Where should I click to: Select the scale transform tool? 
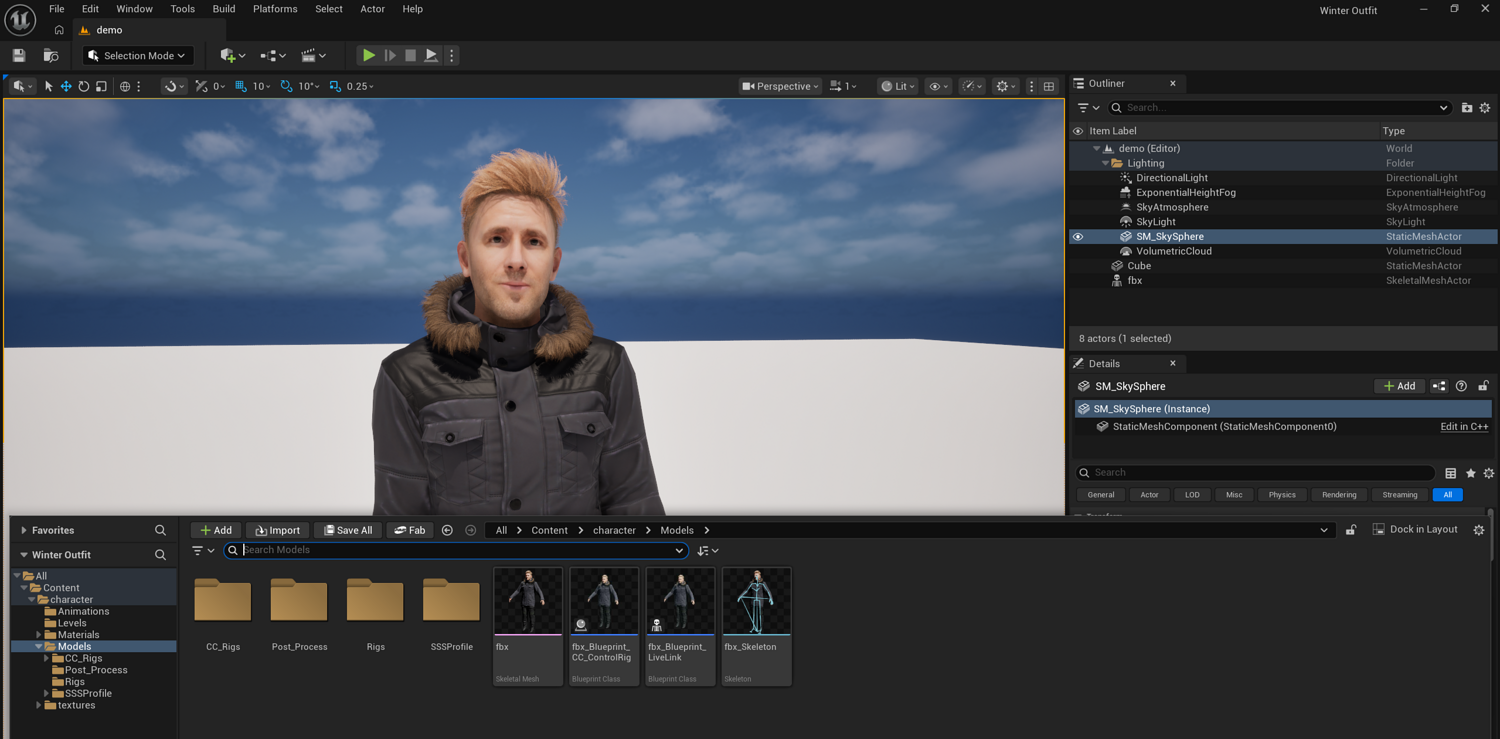[x=101, y=87]
